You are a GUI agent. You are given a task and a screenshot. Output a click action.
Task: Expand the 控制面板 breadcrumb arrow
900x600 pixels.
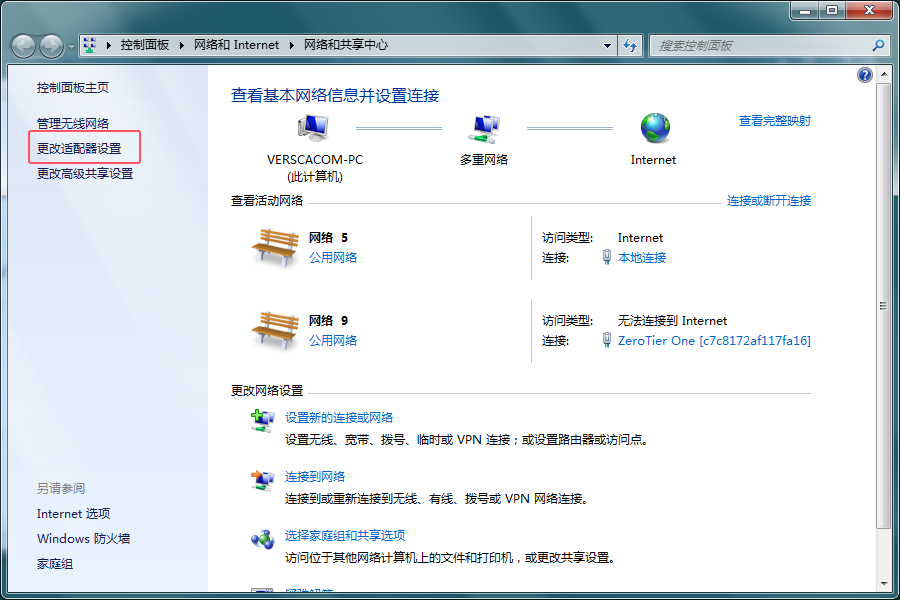tap(181, 45)
